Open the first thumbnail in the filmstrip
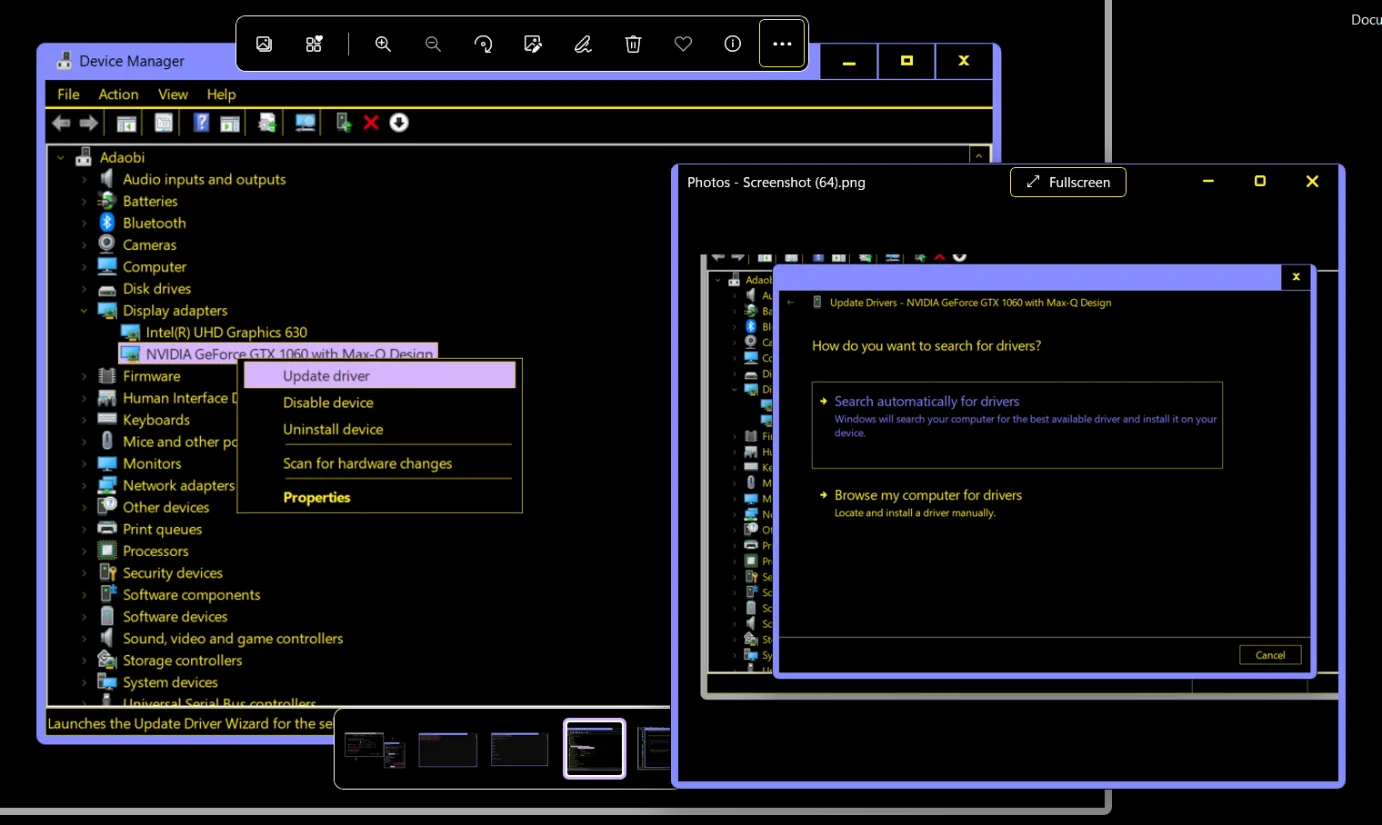Viewport: 1382px width, 825px height. (x=374, y=749)
